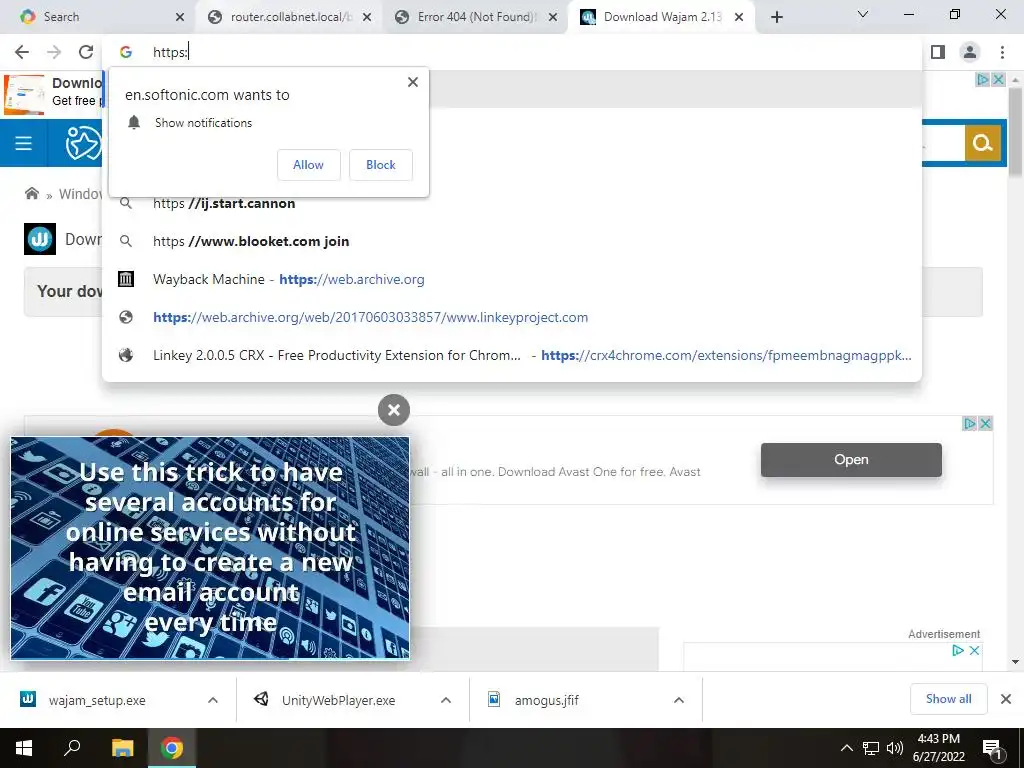
Task: Open AdChoices on the top banner ad
Action: tap(982, 79)
